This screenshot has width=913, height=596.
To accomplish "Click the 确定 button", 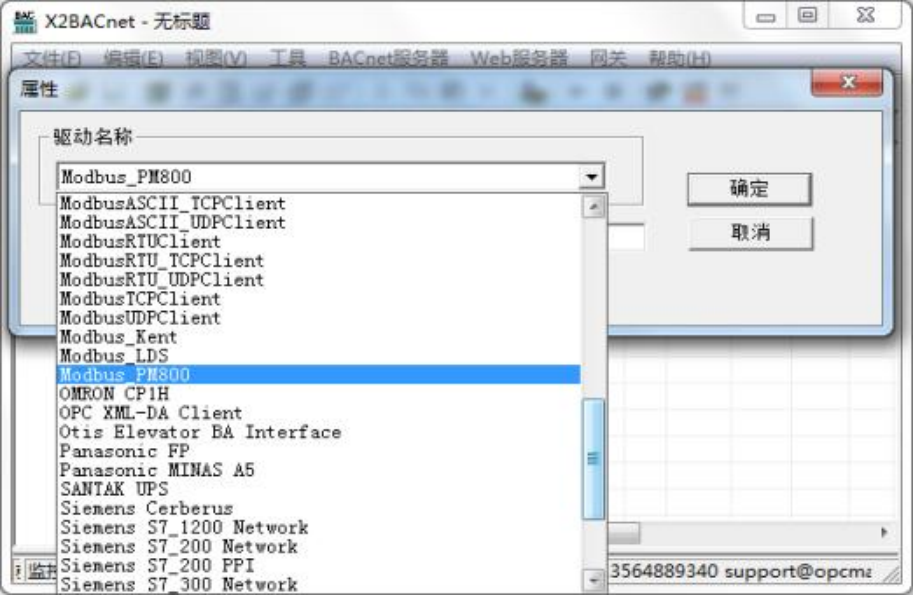I will (749, 189).
